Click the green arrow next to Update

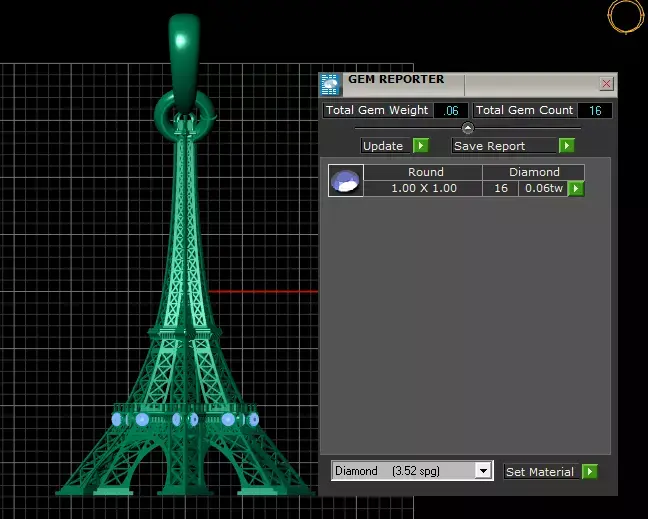coord(421,145)
